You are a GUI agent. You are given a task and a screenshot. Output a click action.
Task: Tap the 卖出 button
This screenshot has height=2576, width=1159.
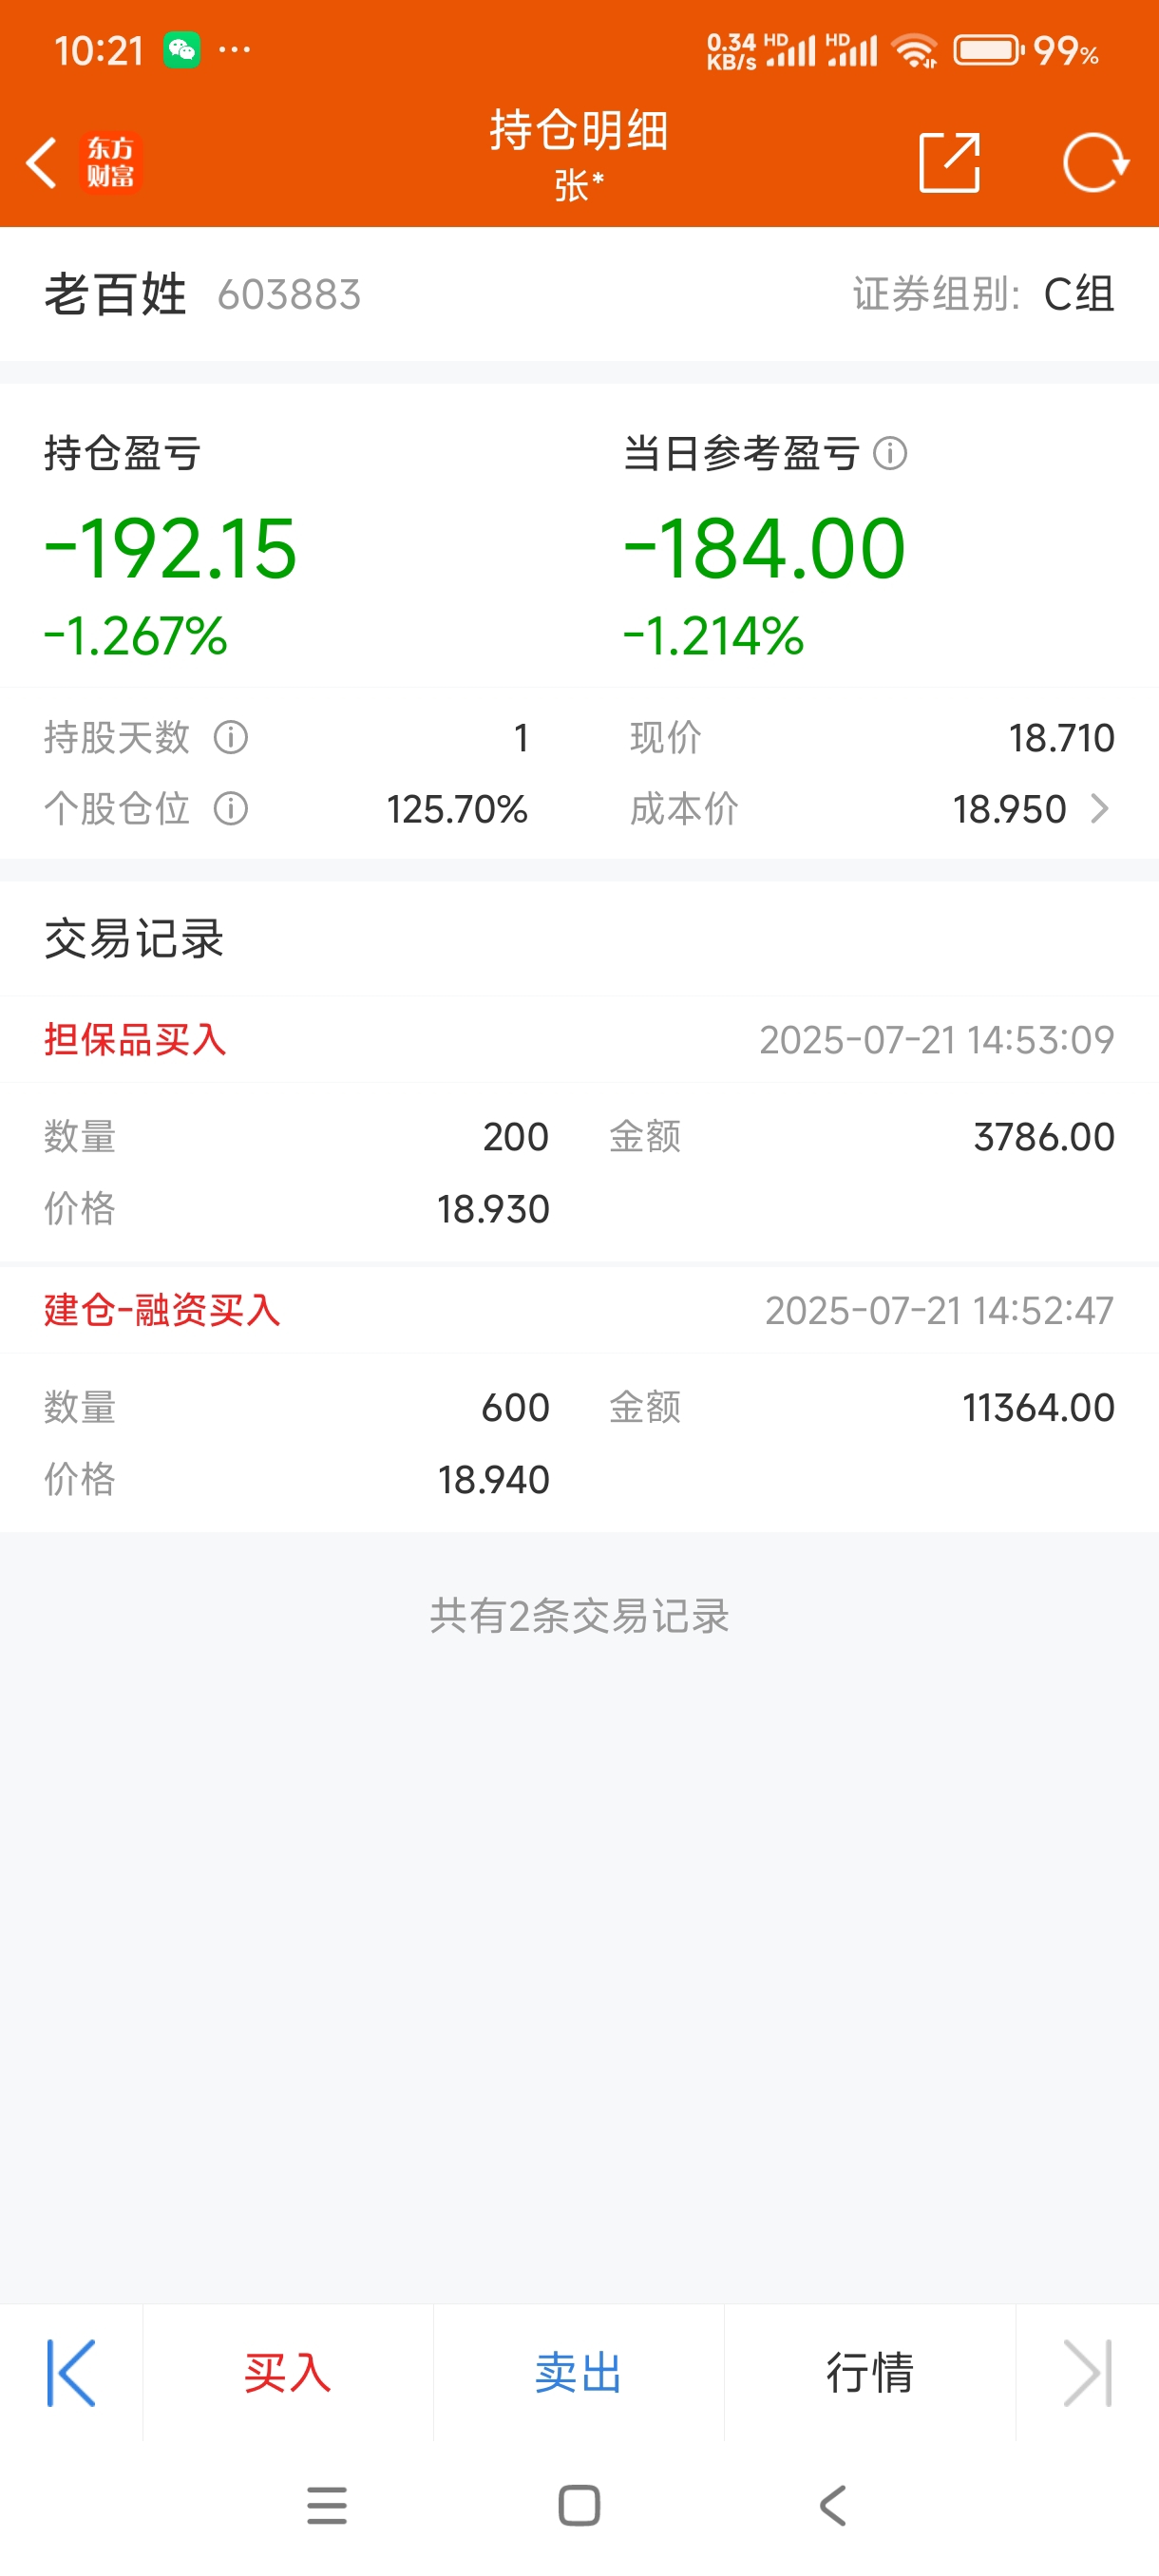[579, 2372]
